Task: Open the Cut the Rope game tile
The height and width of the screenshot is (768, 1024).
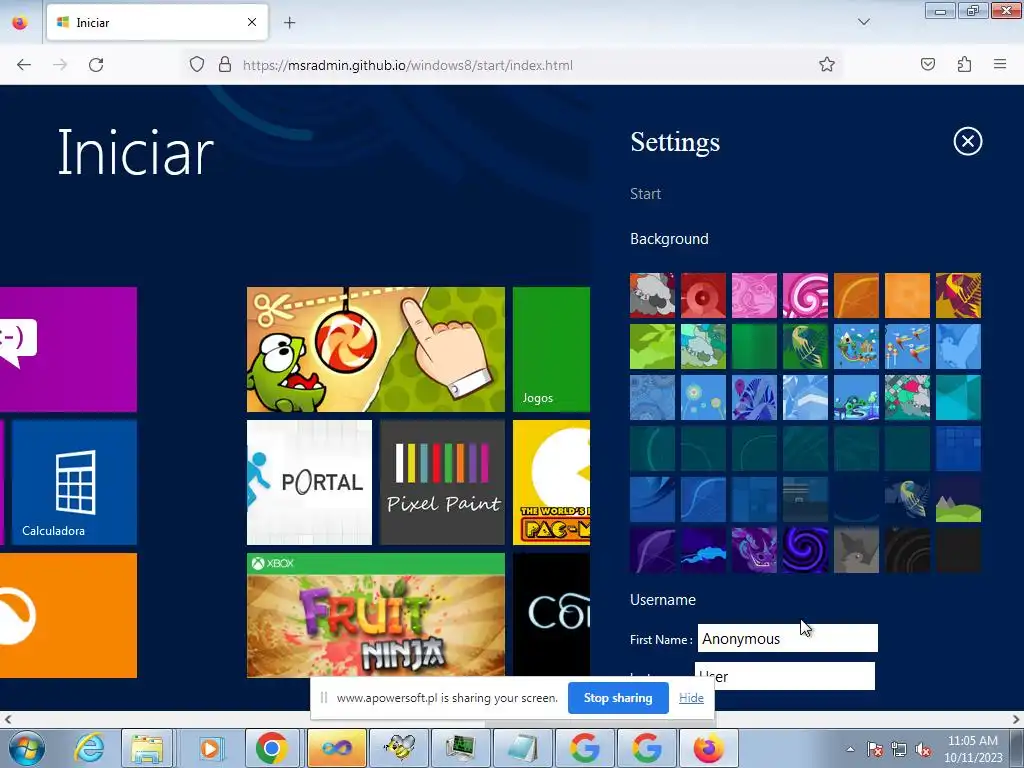Action: [x=376, y=349]
